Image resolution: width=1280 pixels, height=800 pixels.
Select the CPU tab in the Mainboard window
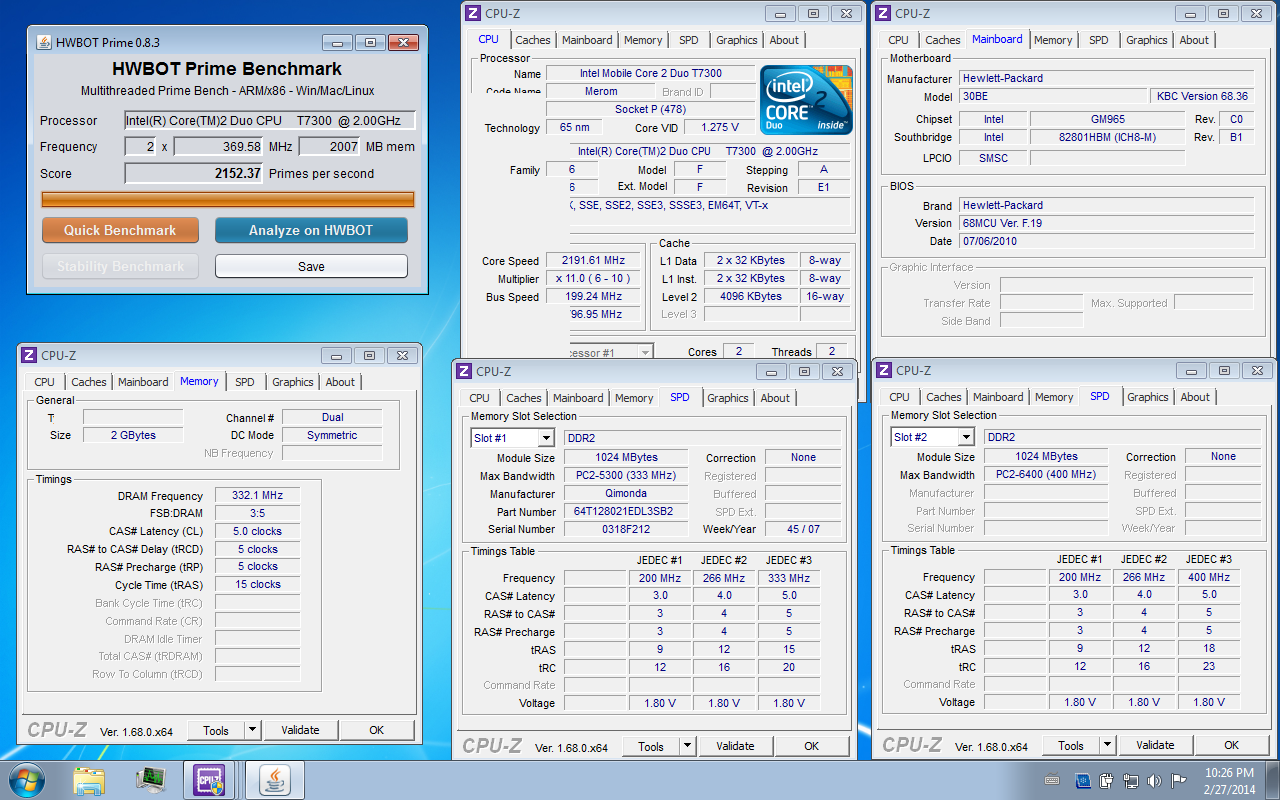pos(898,40)
